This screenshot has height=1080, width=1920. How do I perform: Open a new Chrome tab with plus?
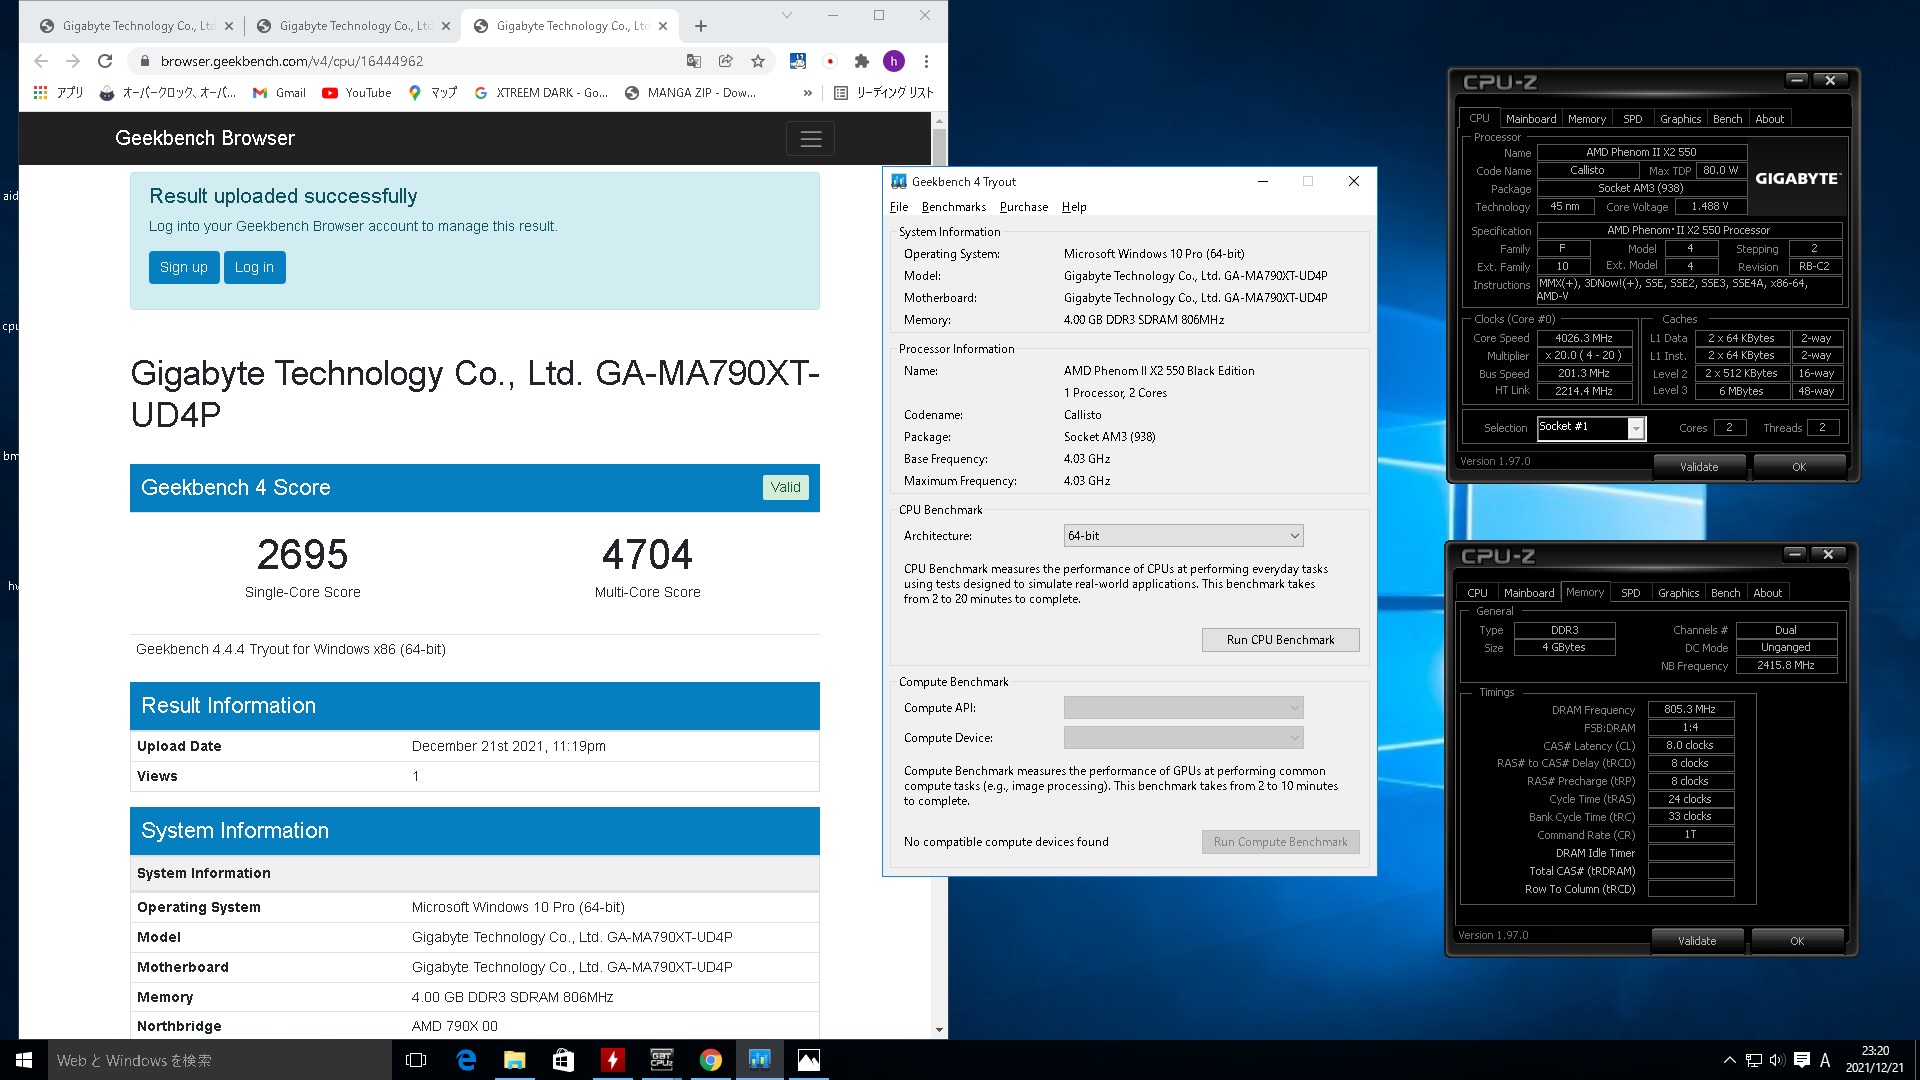click(x=701, y=26)
